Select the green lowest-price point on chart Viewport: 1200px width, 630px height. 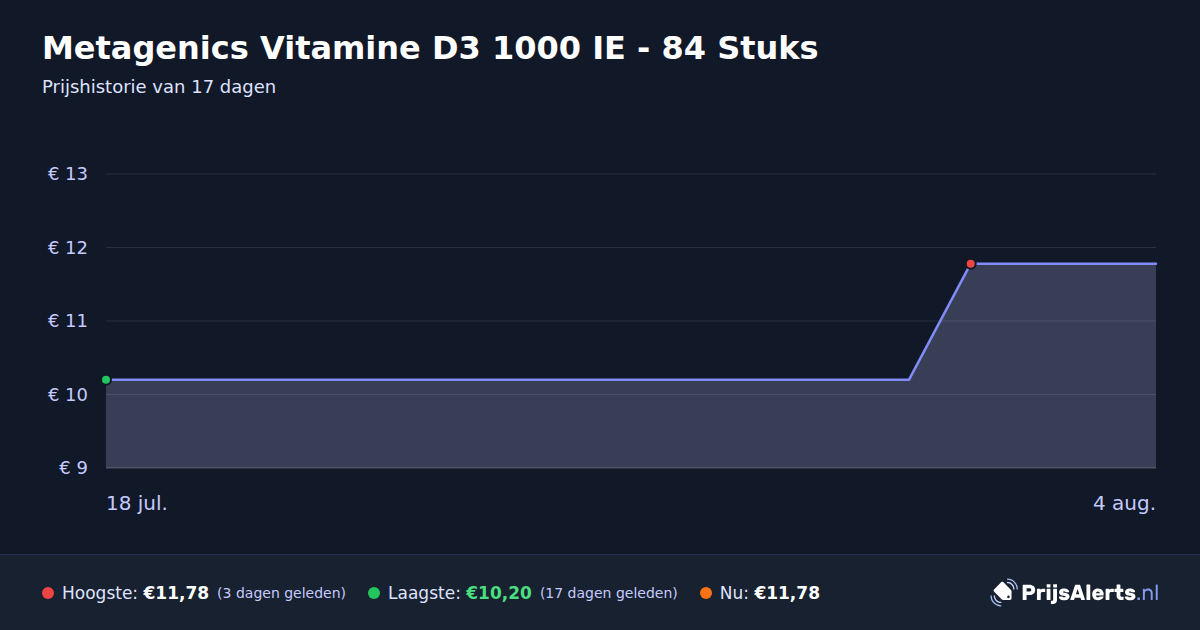(106, 380)
